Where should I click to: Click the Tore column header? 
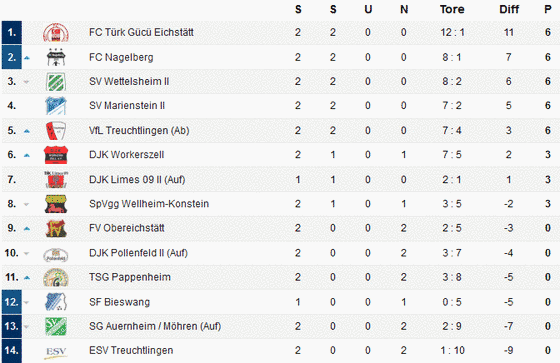click(x=452, y=9)
